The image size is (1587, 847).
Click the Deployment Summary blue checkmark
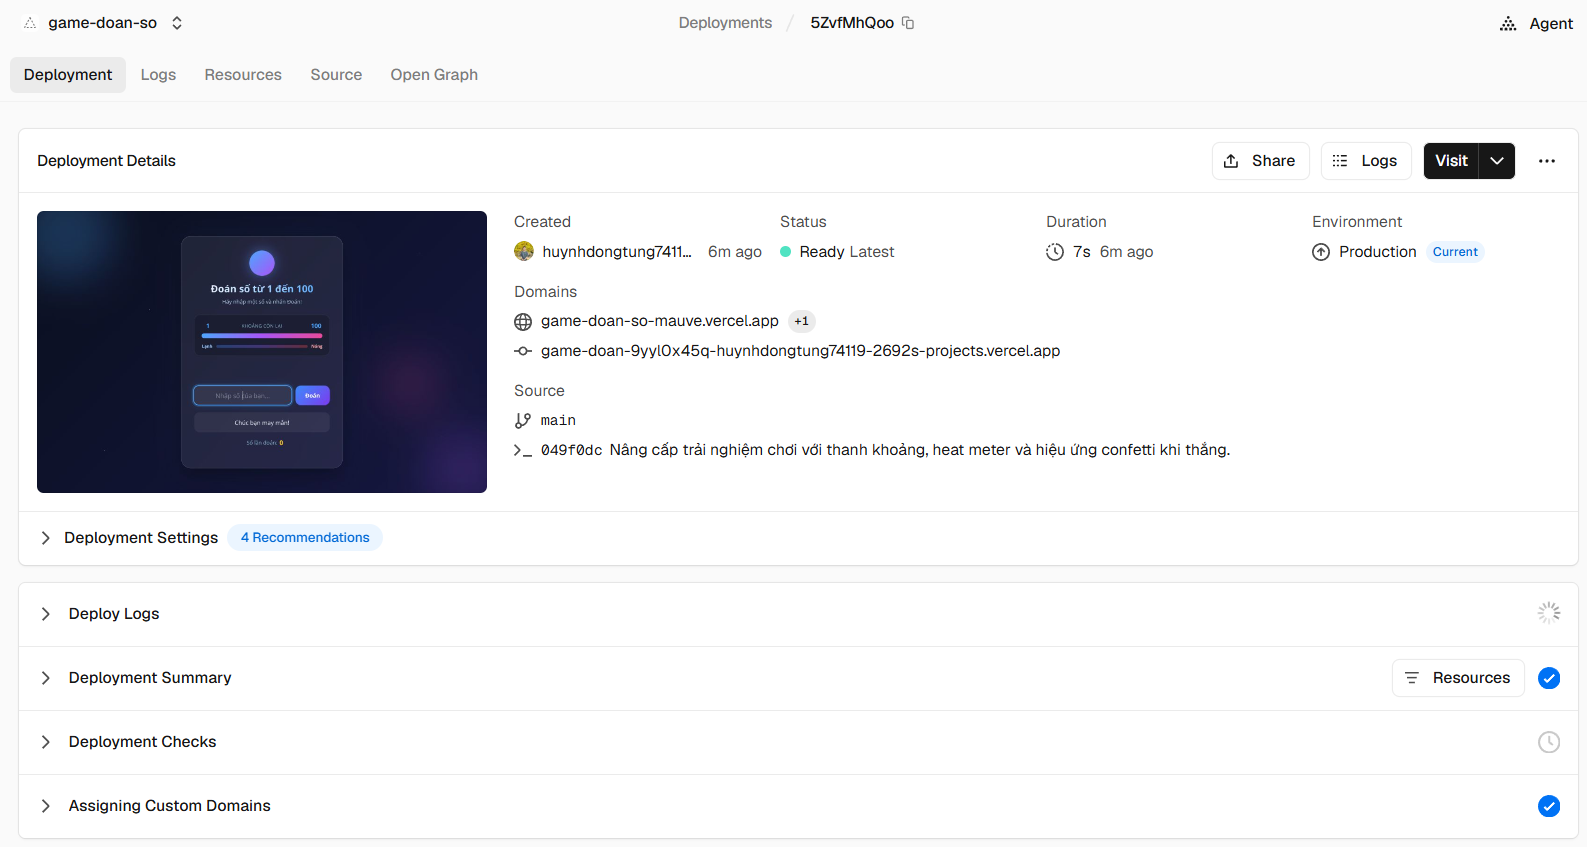point(1549,678)
